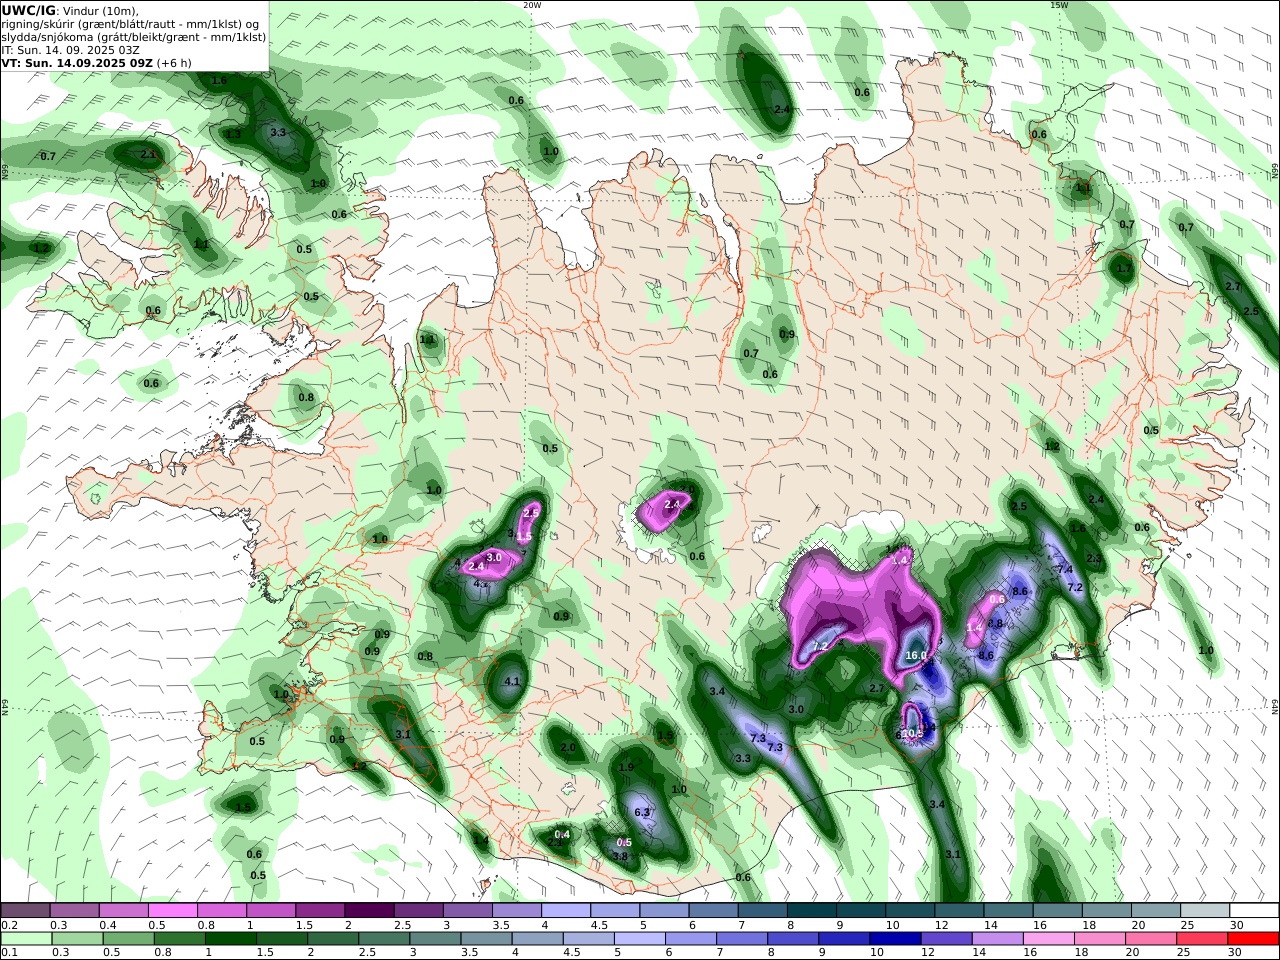Select the darkest purple swatch in the snow legend
This screenshot has width=1280, height=960.
369,911
